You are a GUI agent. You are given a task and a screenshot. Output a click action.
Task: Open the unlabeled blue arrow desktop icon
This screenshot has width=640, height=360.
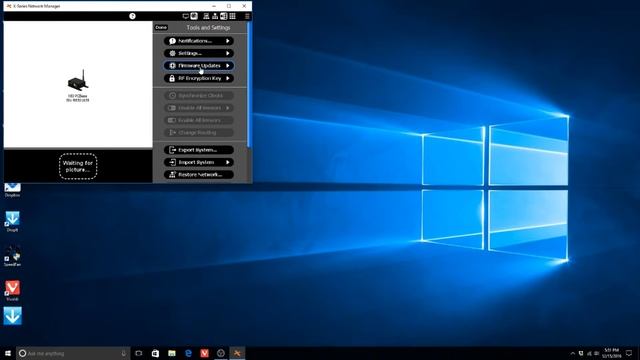[x=12, y=316]
